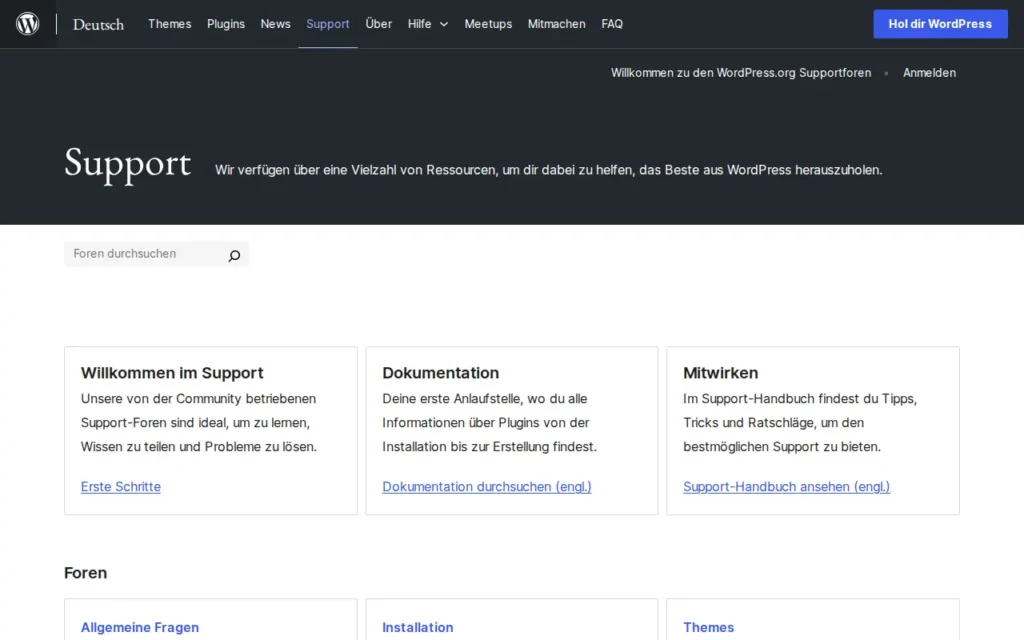The width and height of the screenshot is (1024, 640).
Task: Open the Themes menu item
Action: click(x=170, y=24)
